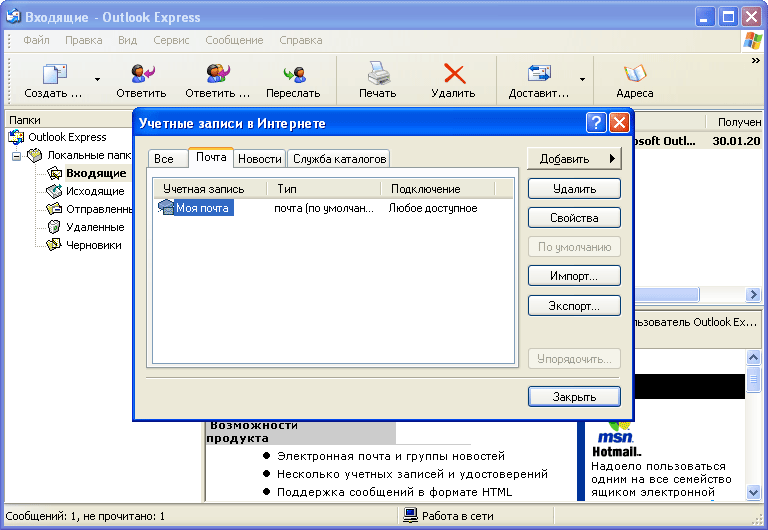The width and height of the screenshot is (768, 530).
Task: Click the Удалить button in accounts dialog
Action: click(574, 189)
